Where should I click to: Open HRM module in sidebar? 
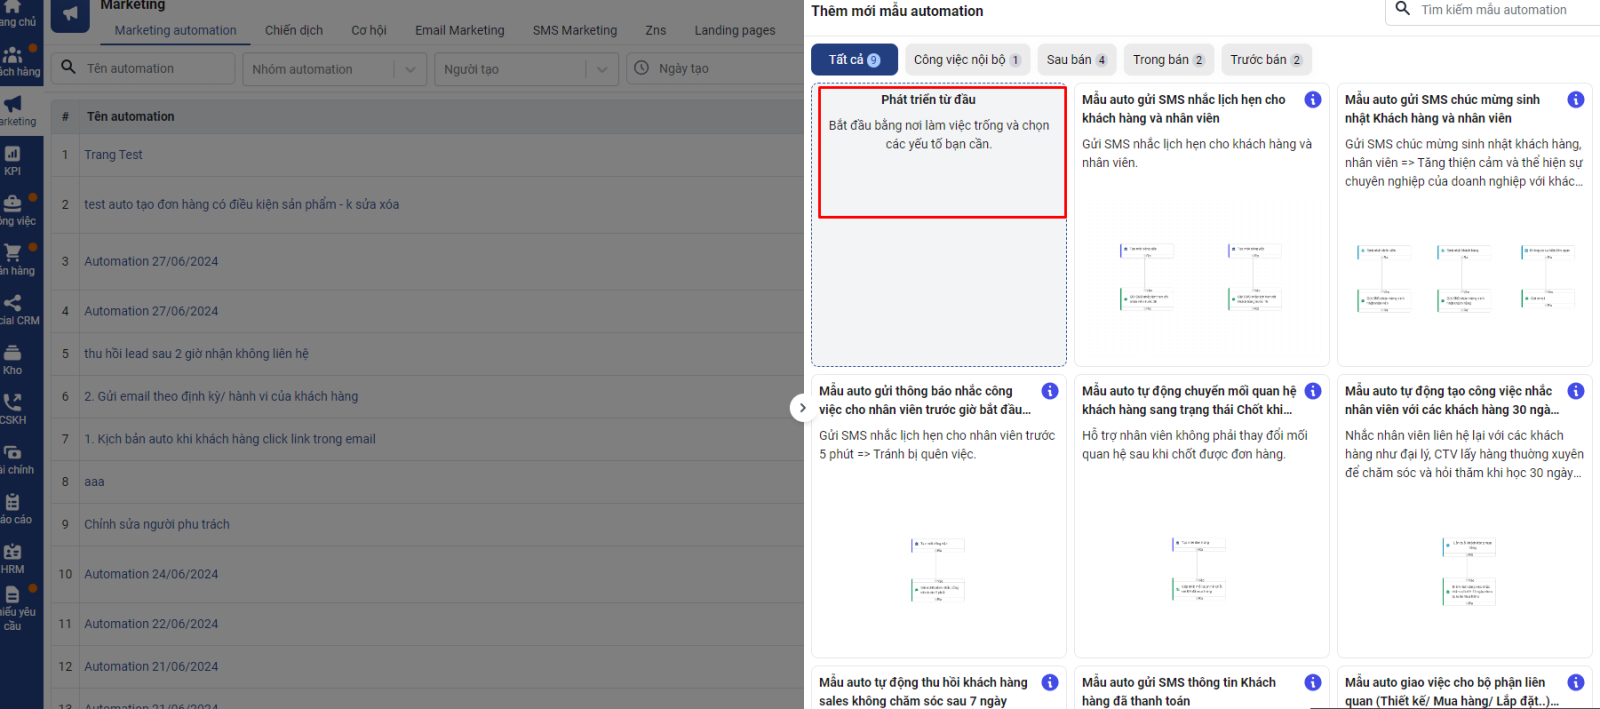coord(13,558)
